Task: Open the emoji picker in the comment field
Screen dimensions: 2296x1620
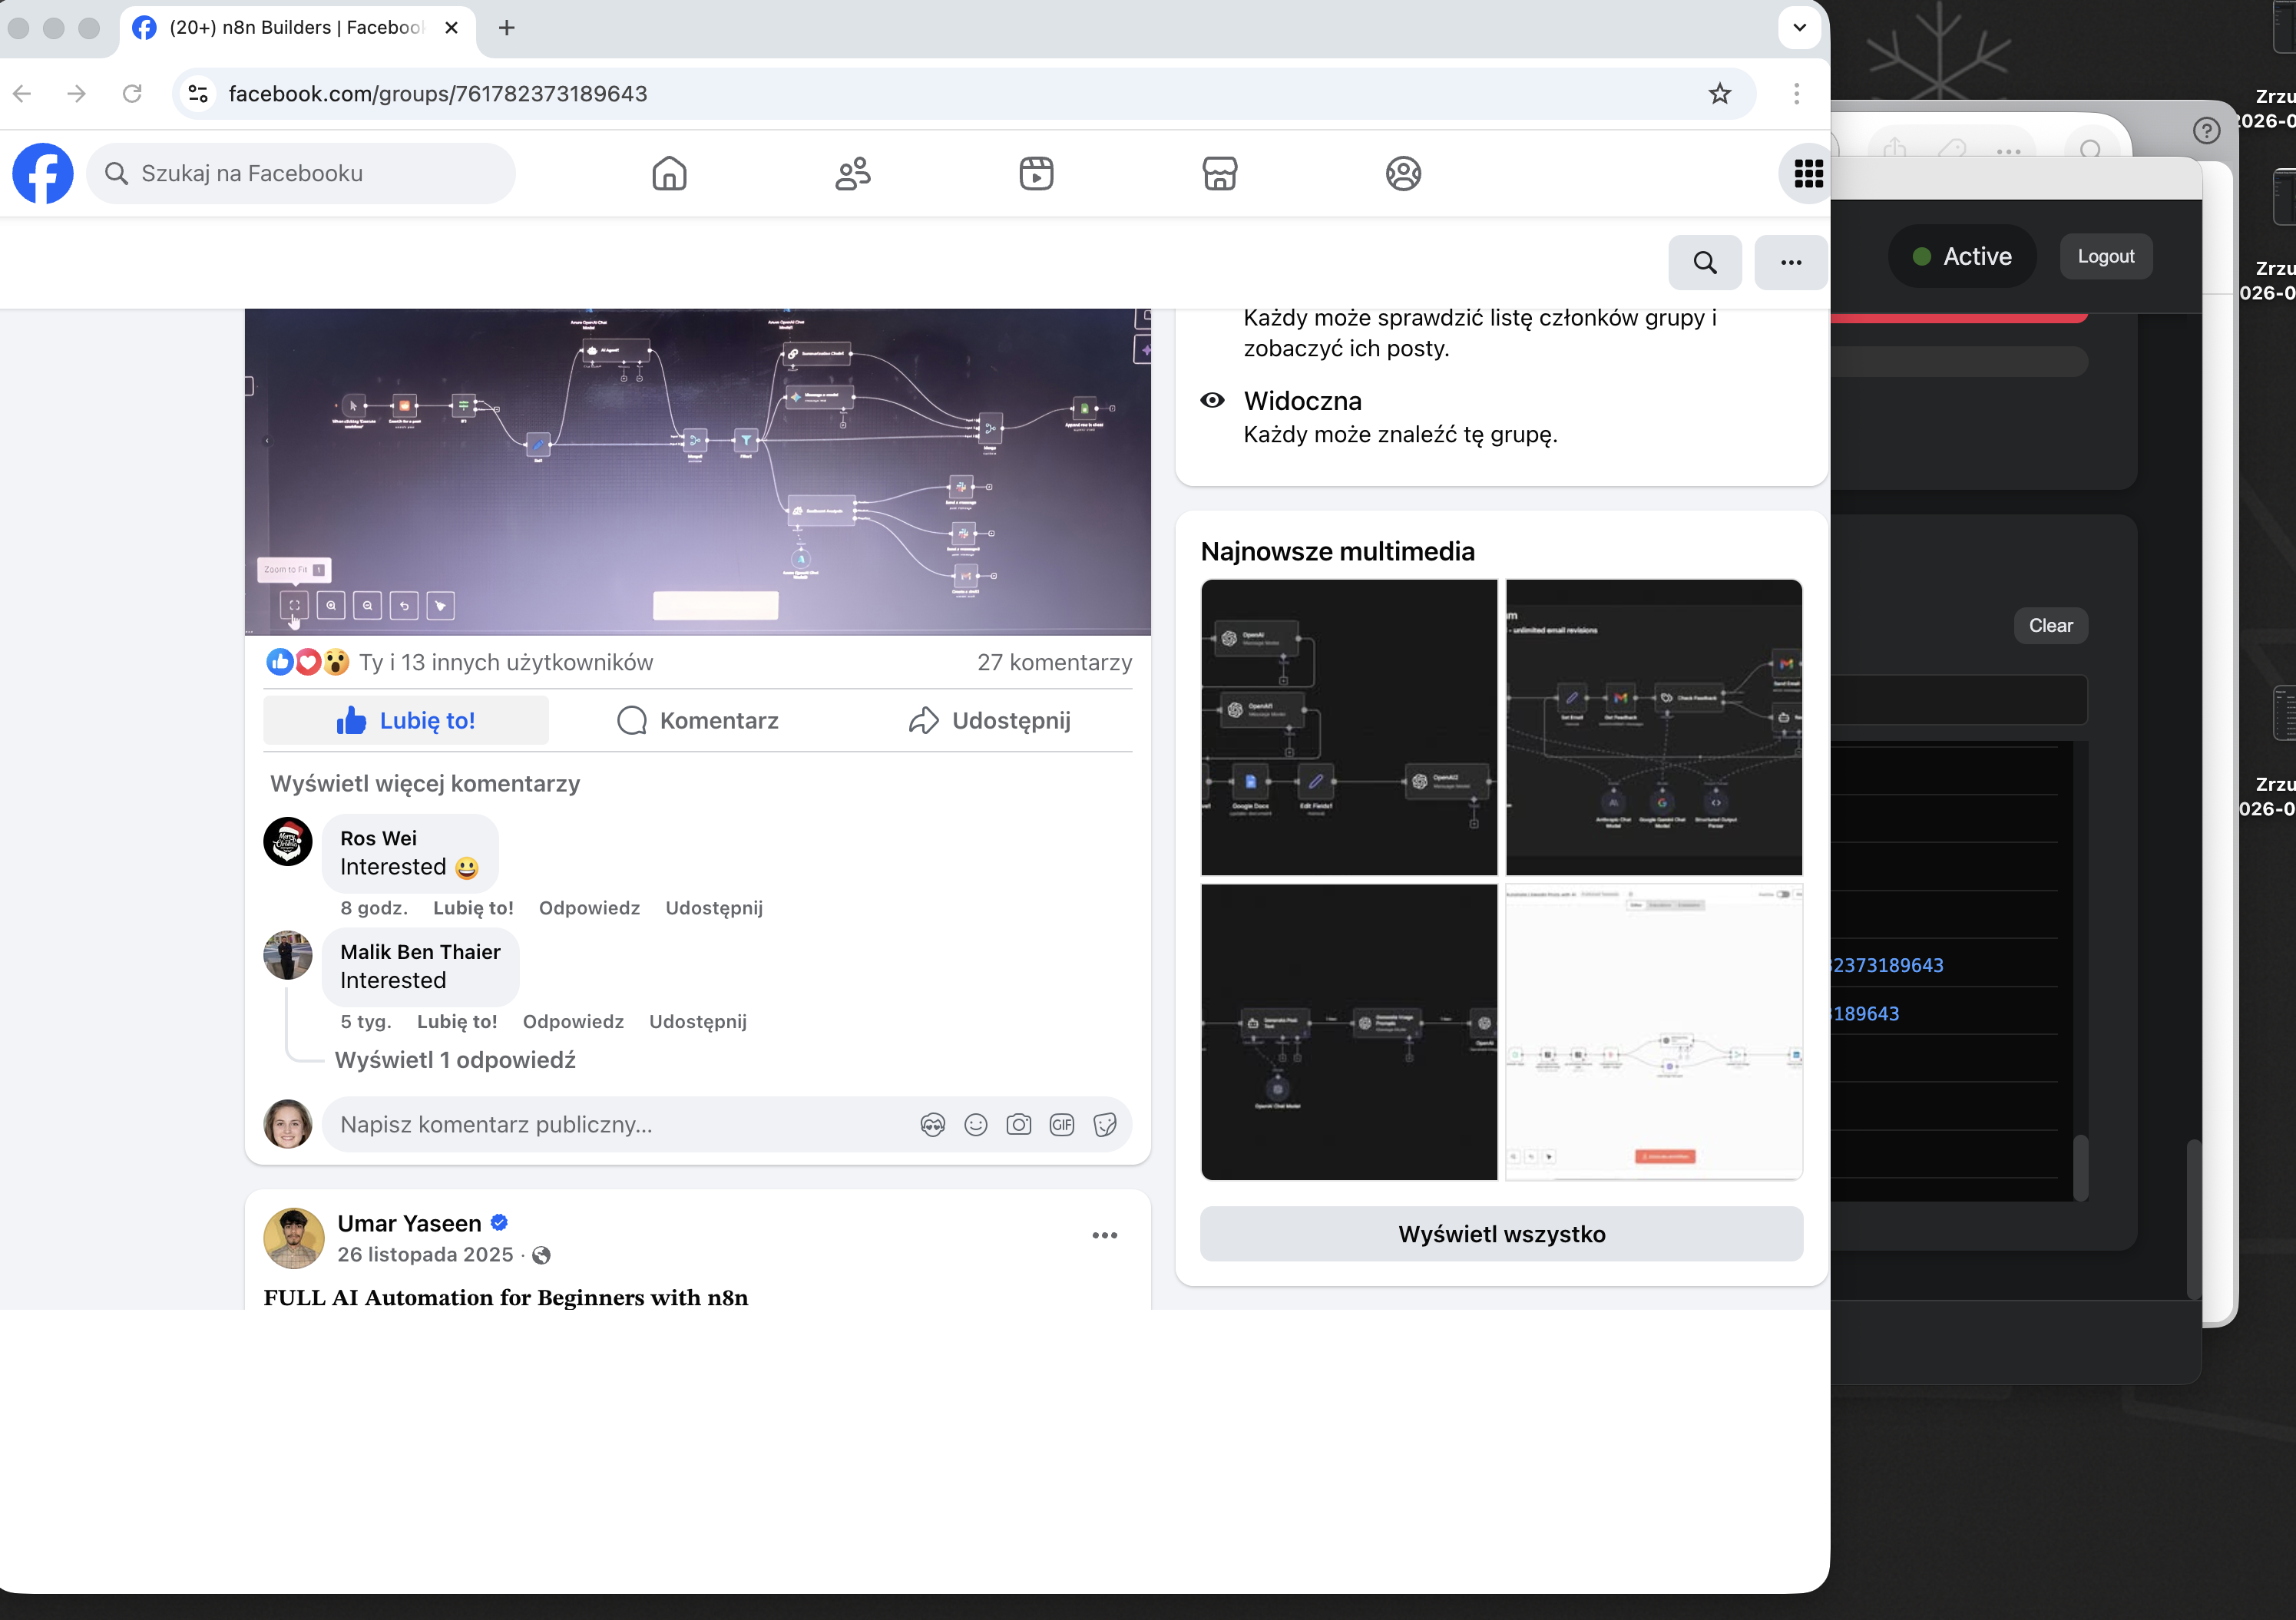Action: pos(975,1124)
